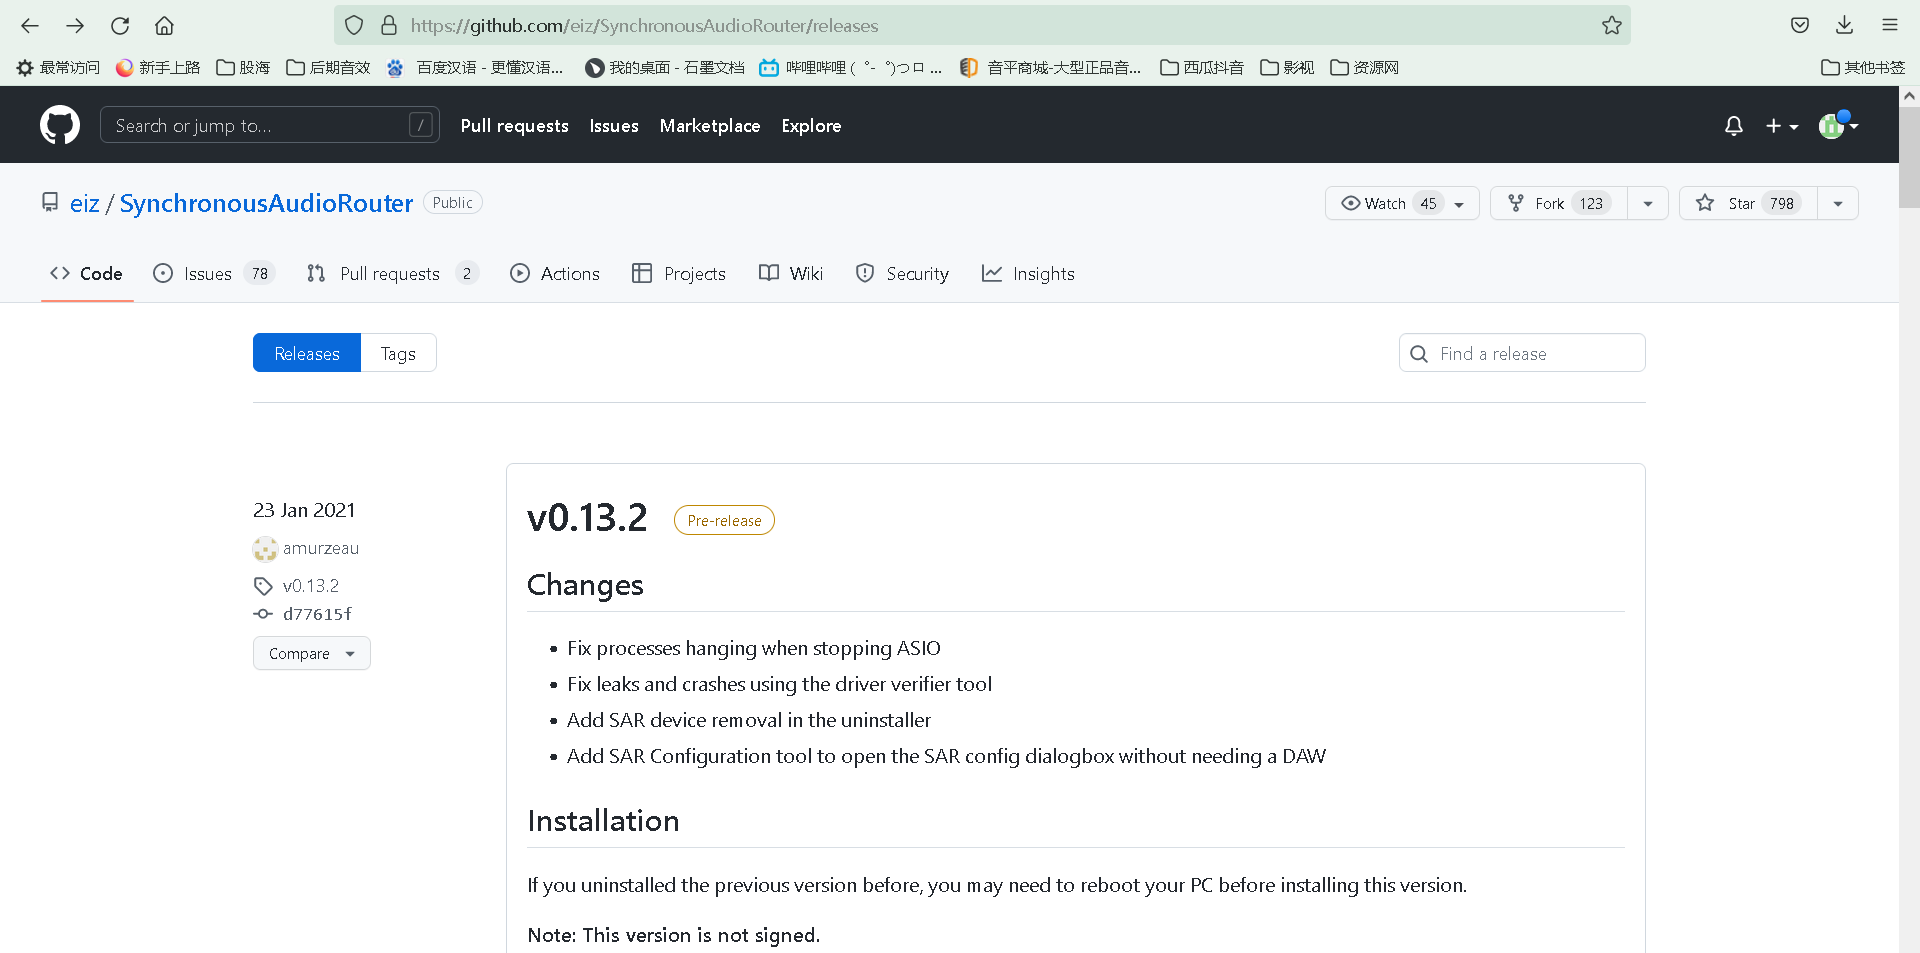Reload the page with the refresh icon

click(x=120, y=25)
